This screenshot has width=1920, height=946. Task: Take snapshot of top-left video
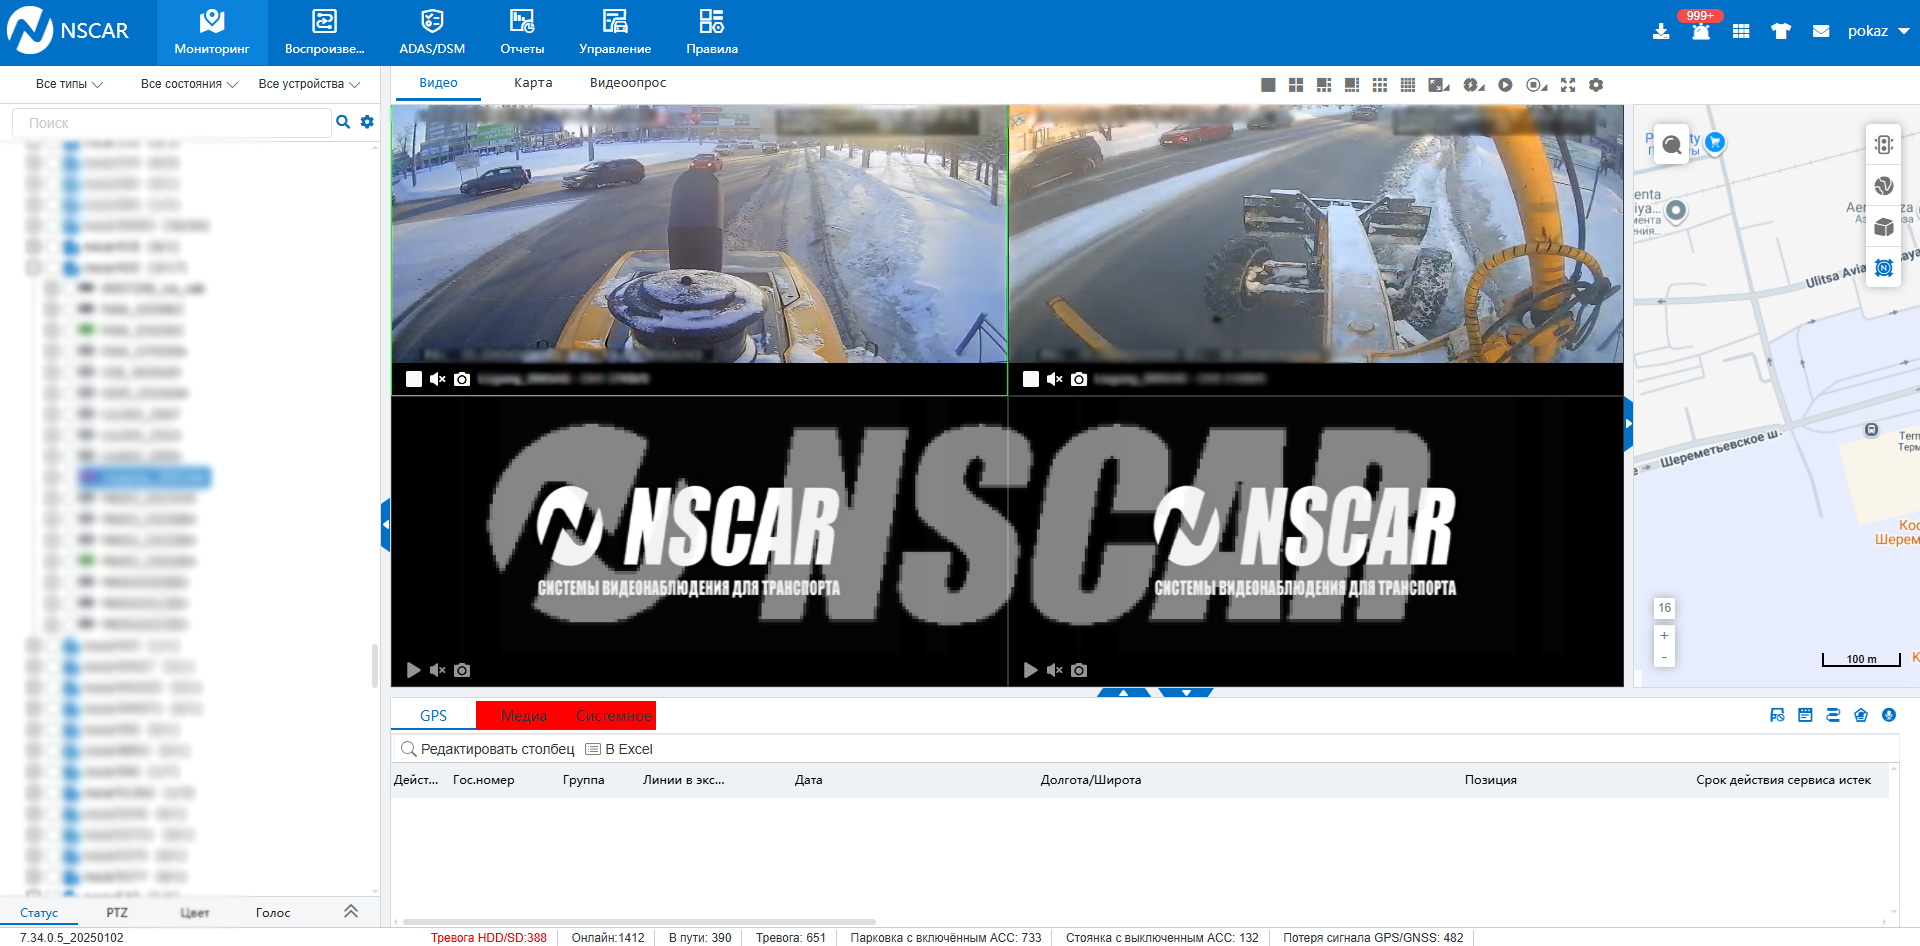coord(462,379)
